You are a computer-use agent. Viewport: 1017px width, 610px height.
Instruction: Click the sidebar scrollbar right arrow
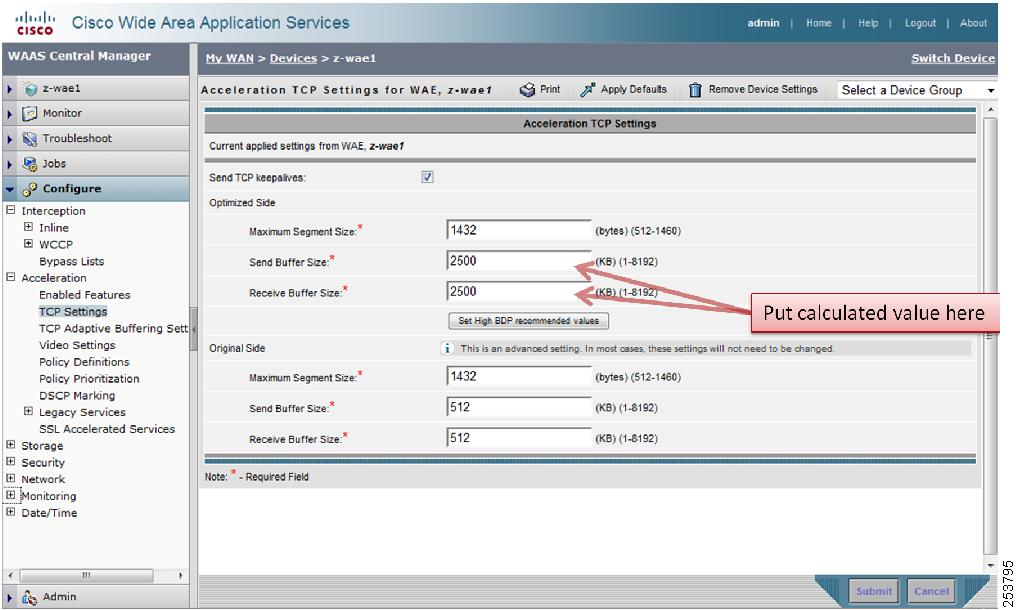[180, 576]
